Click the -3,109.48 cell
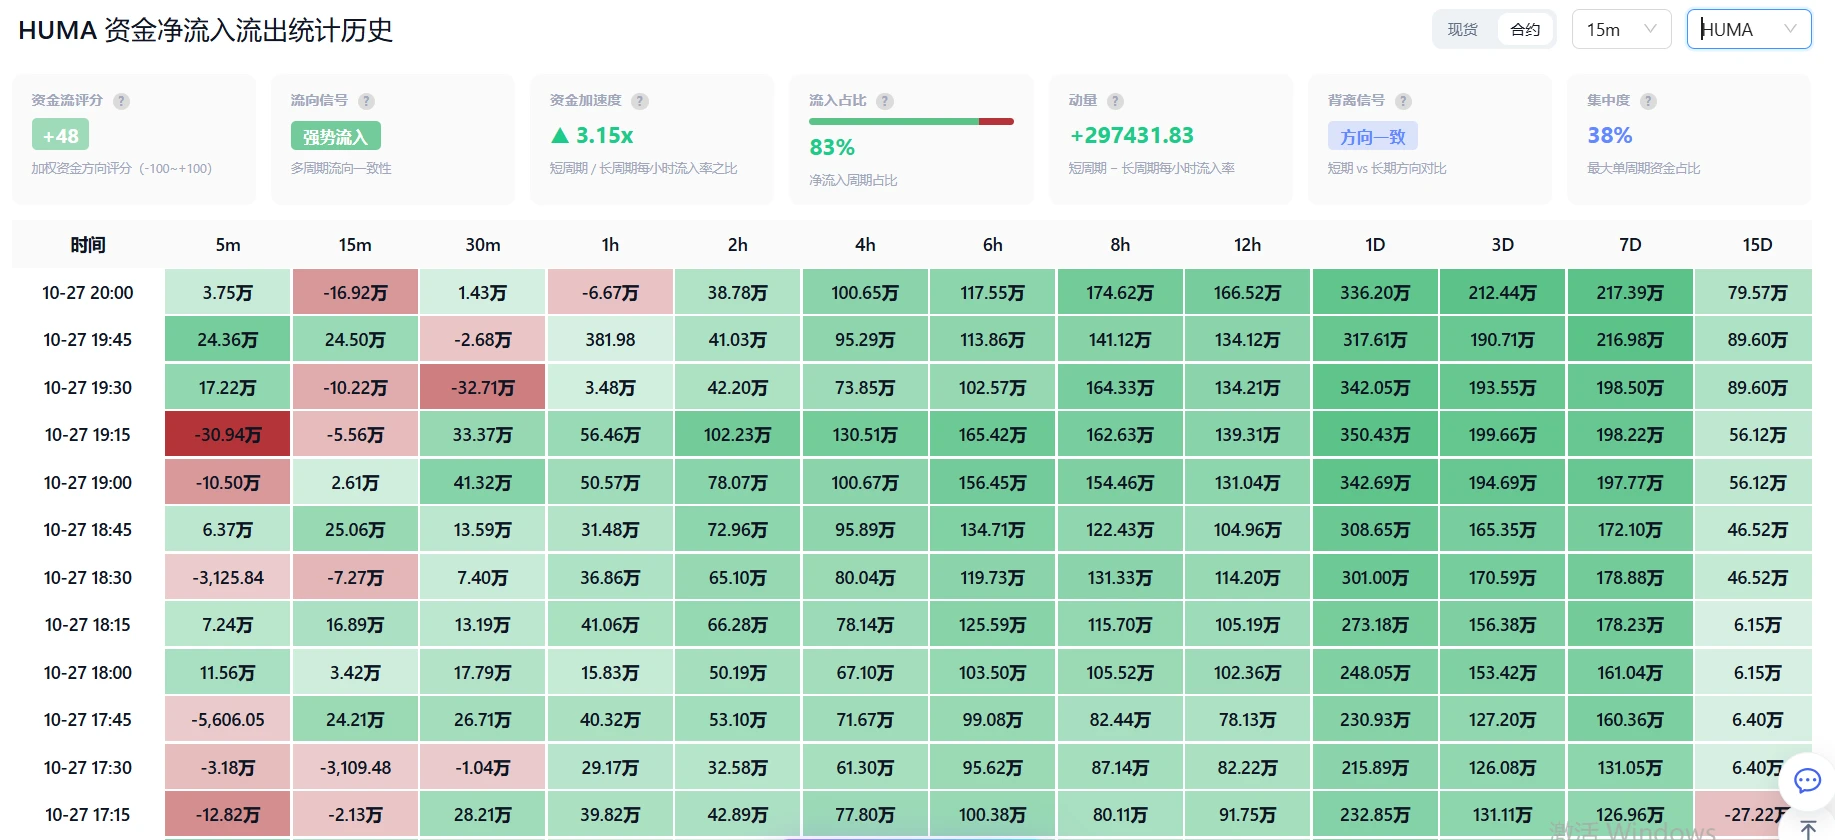This screenshot has height=840, width=1835. [x=355, y=767]
